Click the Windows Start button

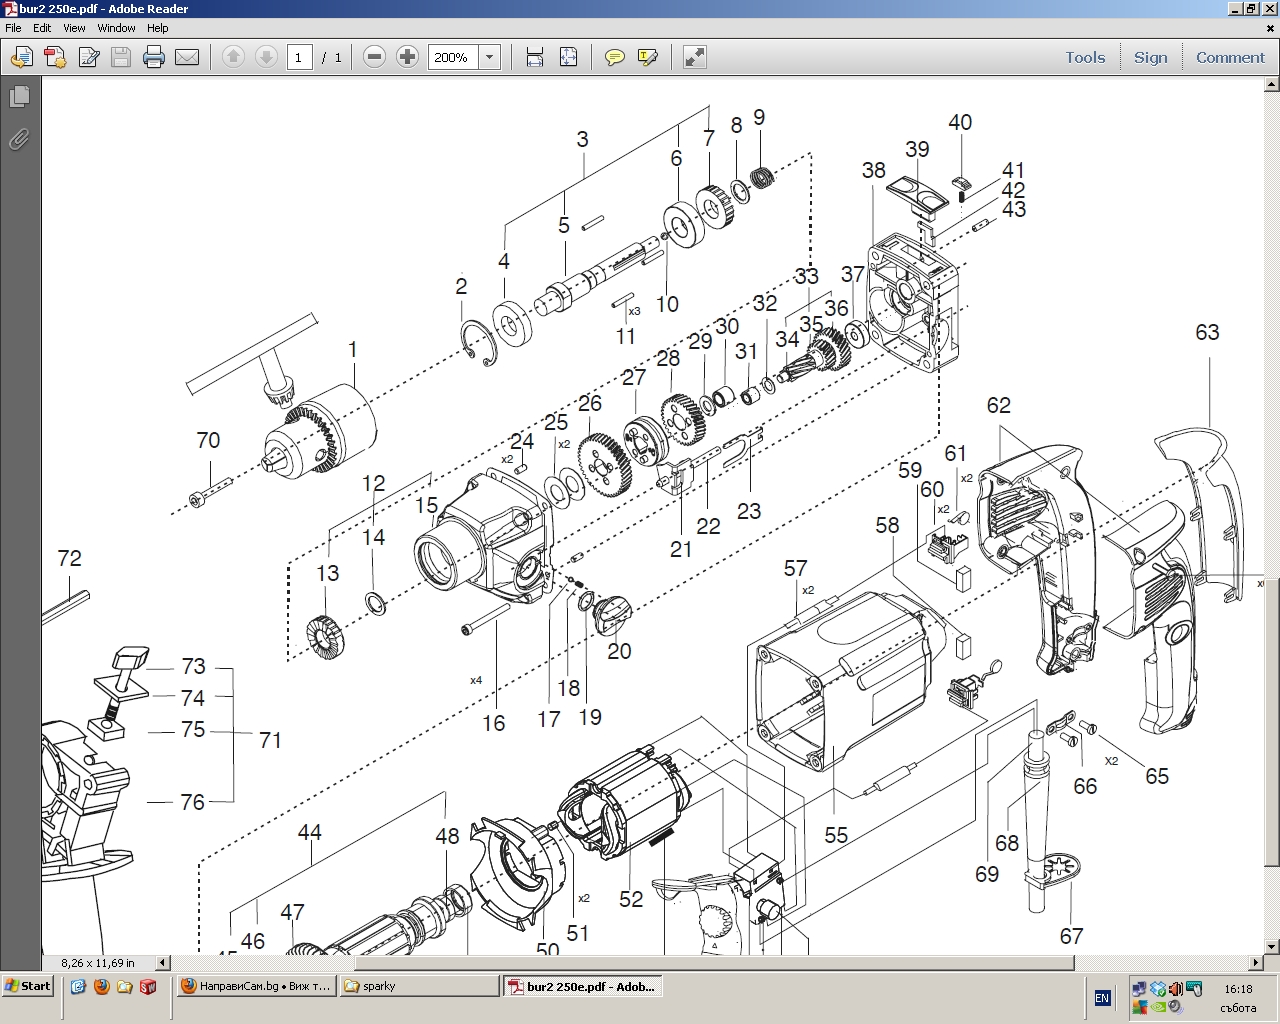(x=27, y=986)
